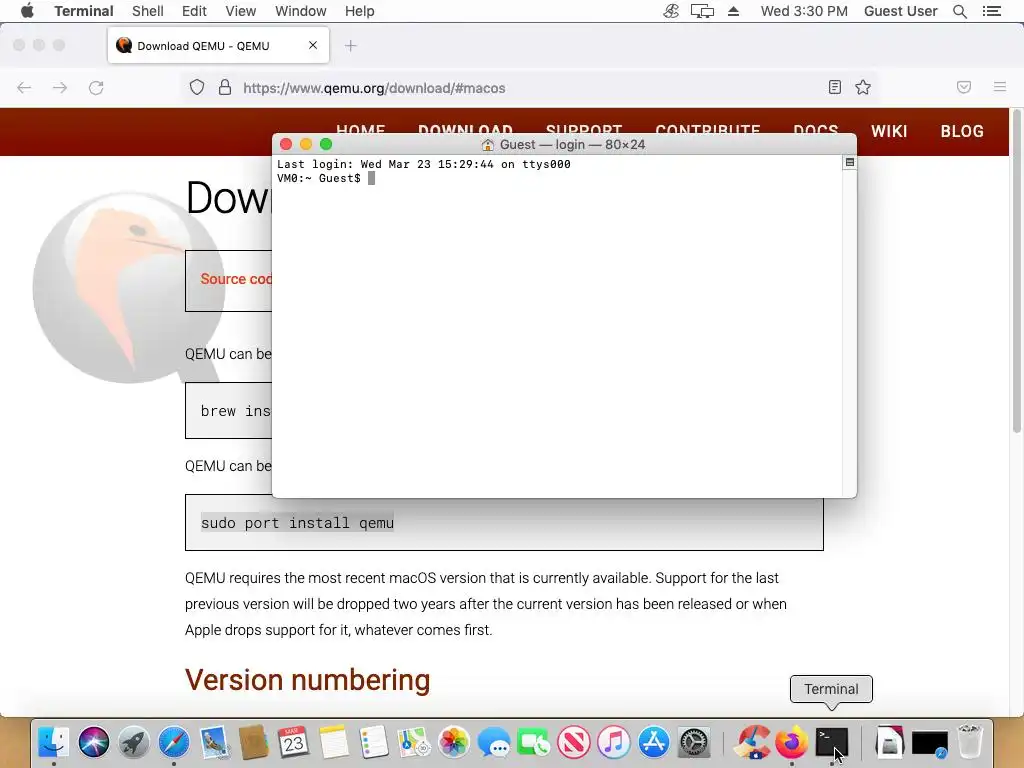
Task: Click the eject icon in menu bar
Action: pyautogui.click(x=733, y=11)
